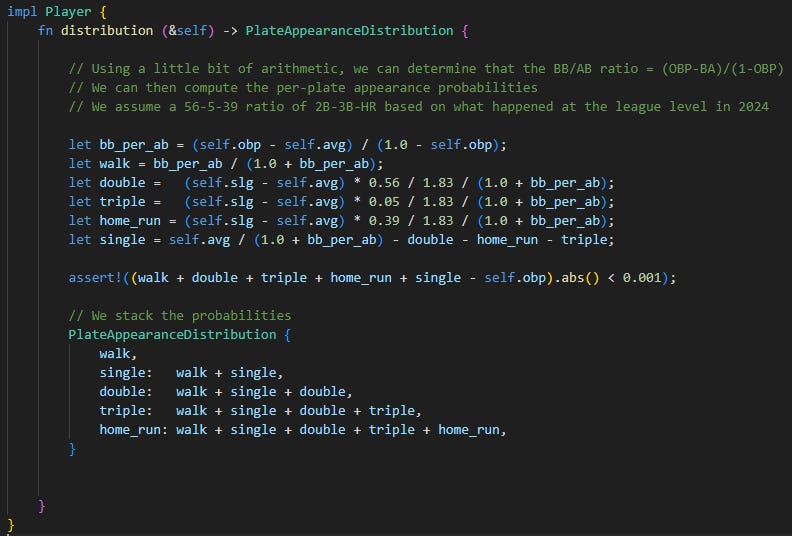Viewport: 792px width, 536px height.
Task: Click the '.abs()' method call in the assert
Action: (576, 278)
